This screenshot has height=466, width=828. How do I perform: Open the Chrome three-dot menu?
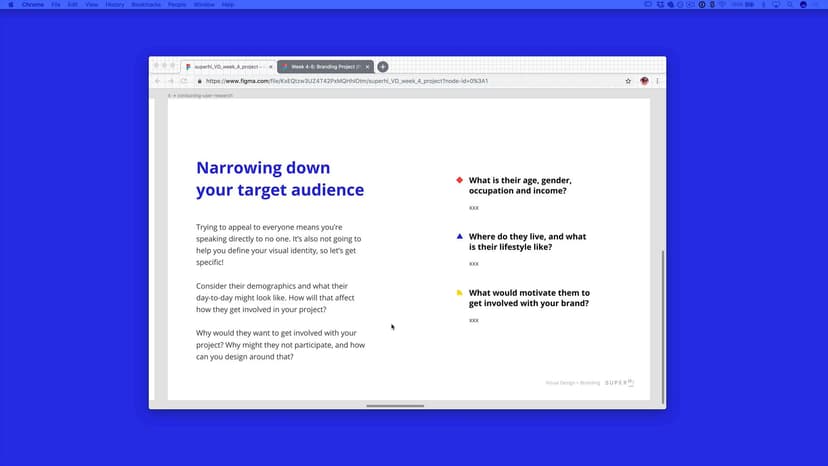[x=658, y=81]
